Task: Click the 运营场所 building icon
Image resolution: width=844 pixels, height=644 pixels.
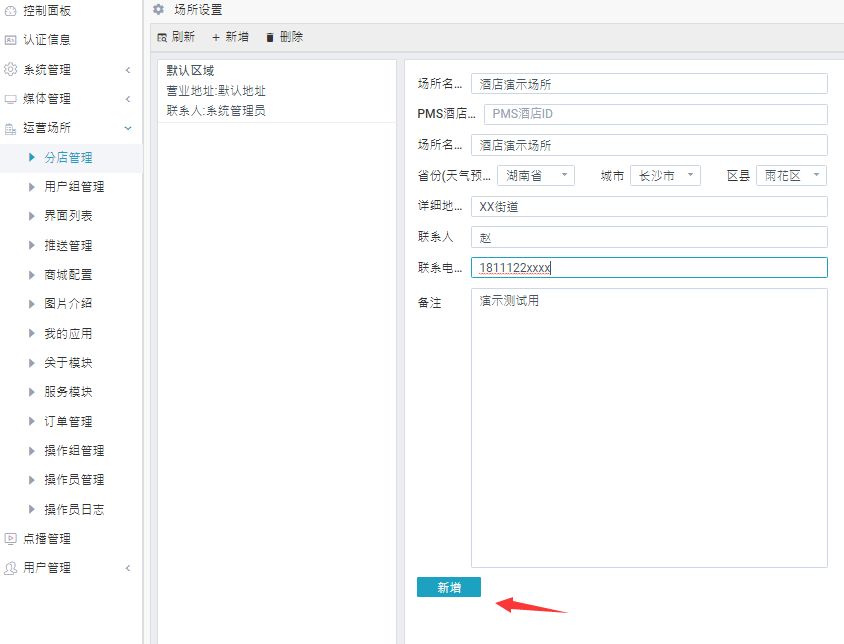Action: pyautogui.click(x=10, y=128)
